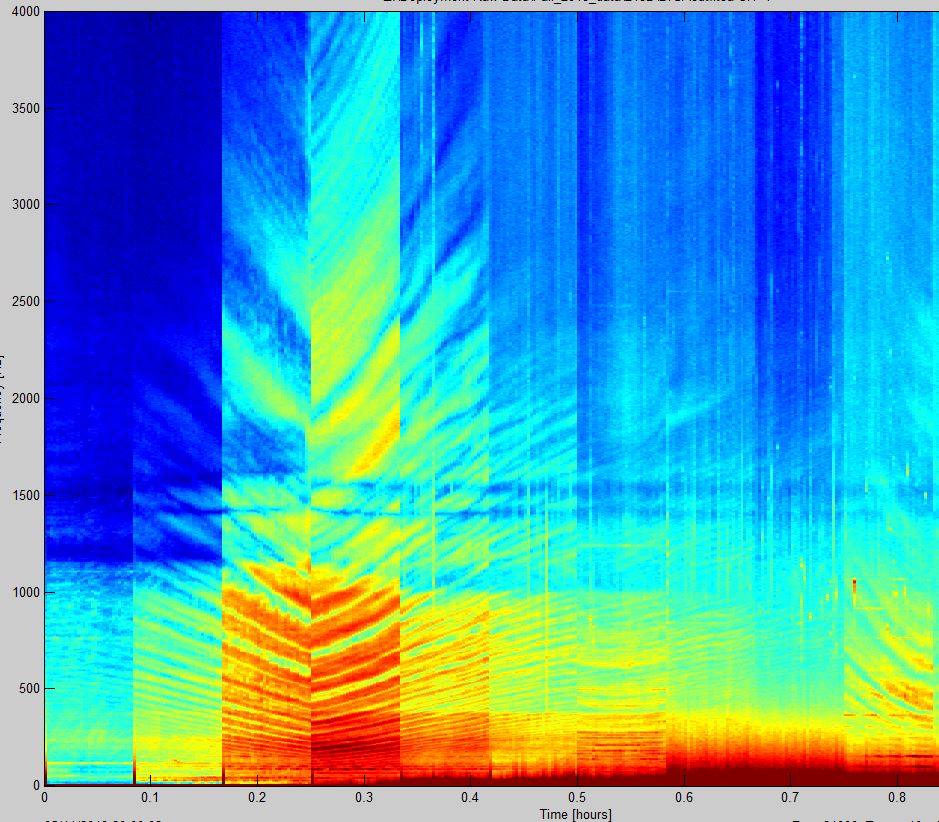
Task: Click the 0.1 tick on the time axis
Action: [x=150, y=798]
